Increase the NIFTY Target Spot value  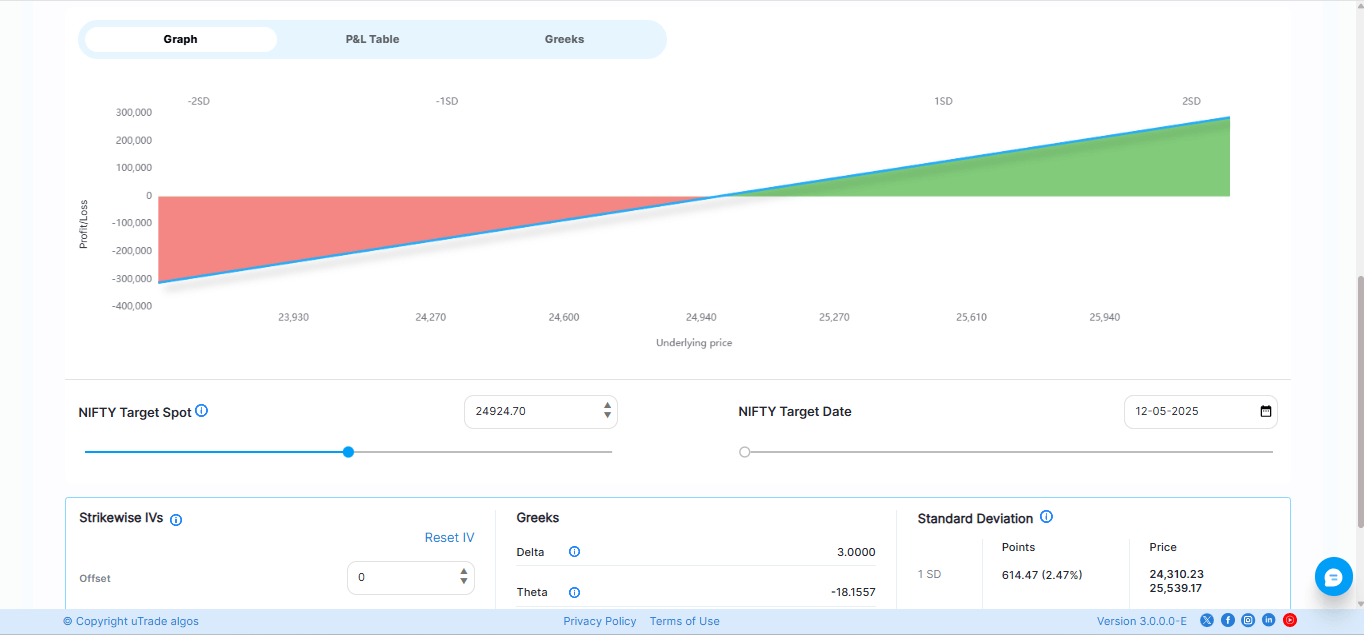coord(607,406)
